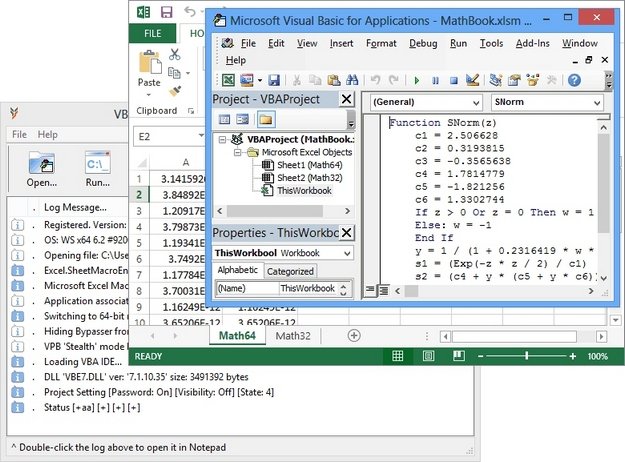This screenshot has width=625, height=462.
Task: Click the (Name) property value field
Action: [309, 288]
